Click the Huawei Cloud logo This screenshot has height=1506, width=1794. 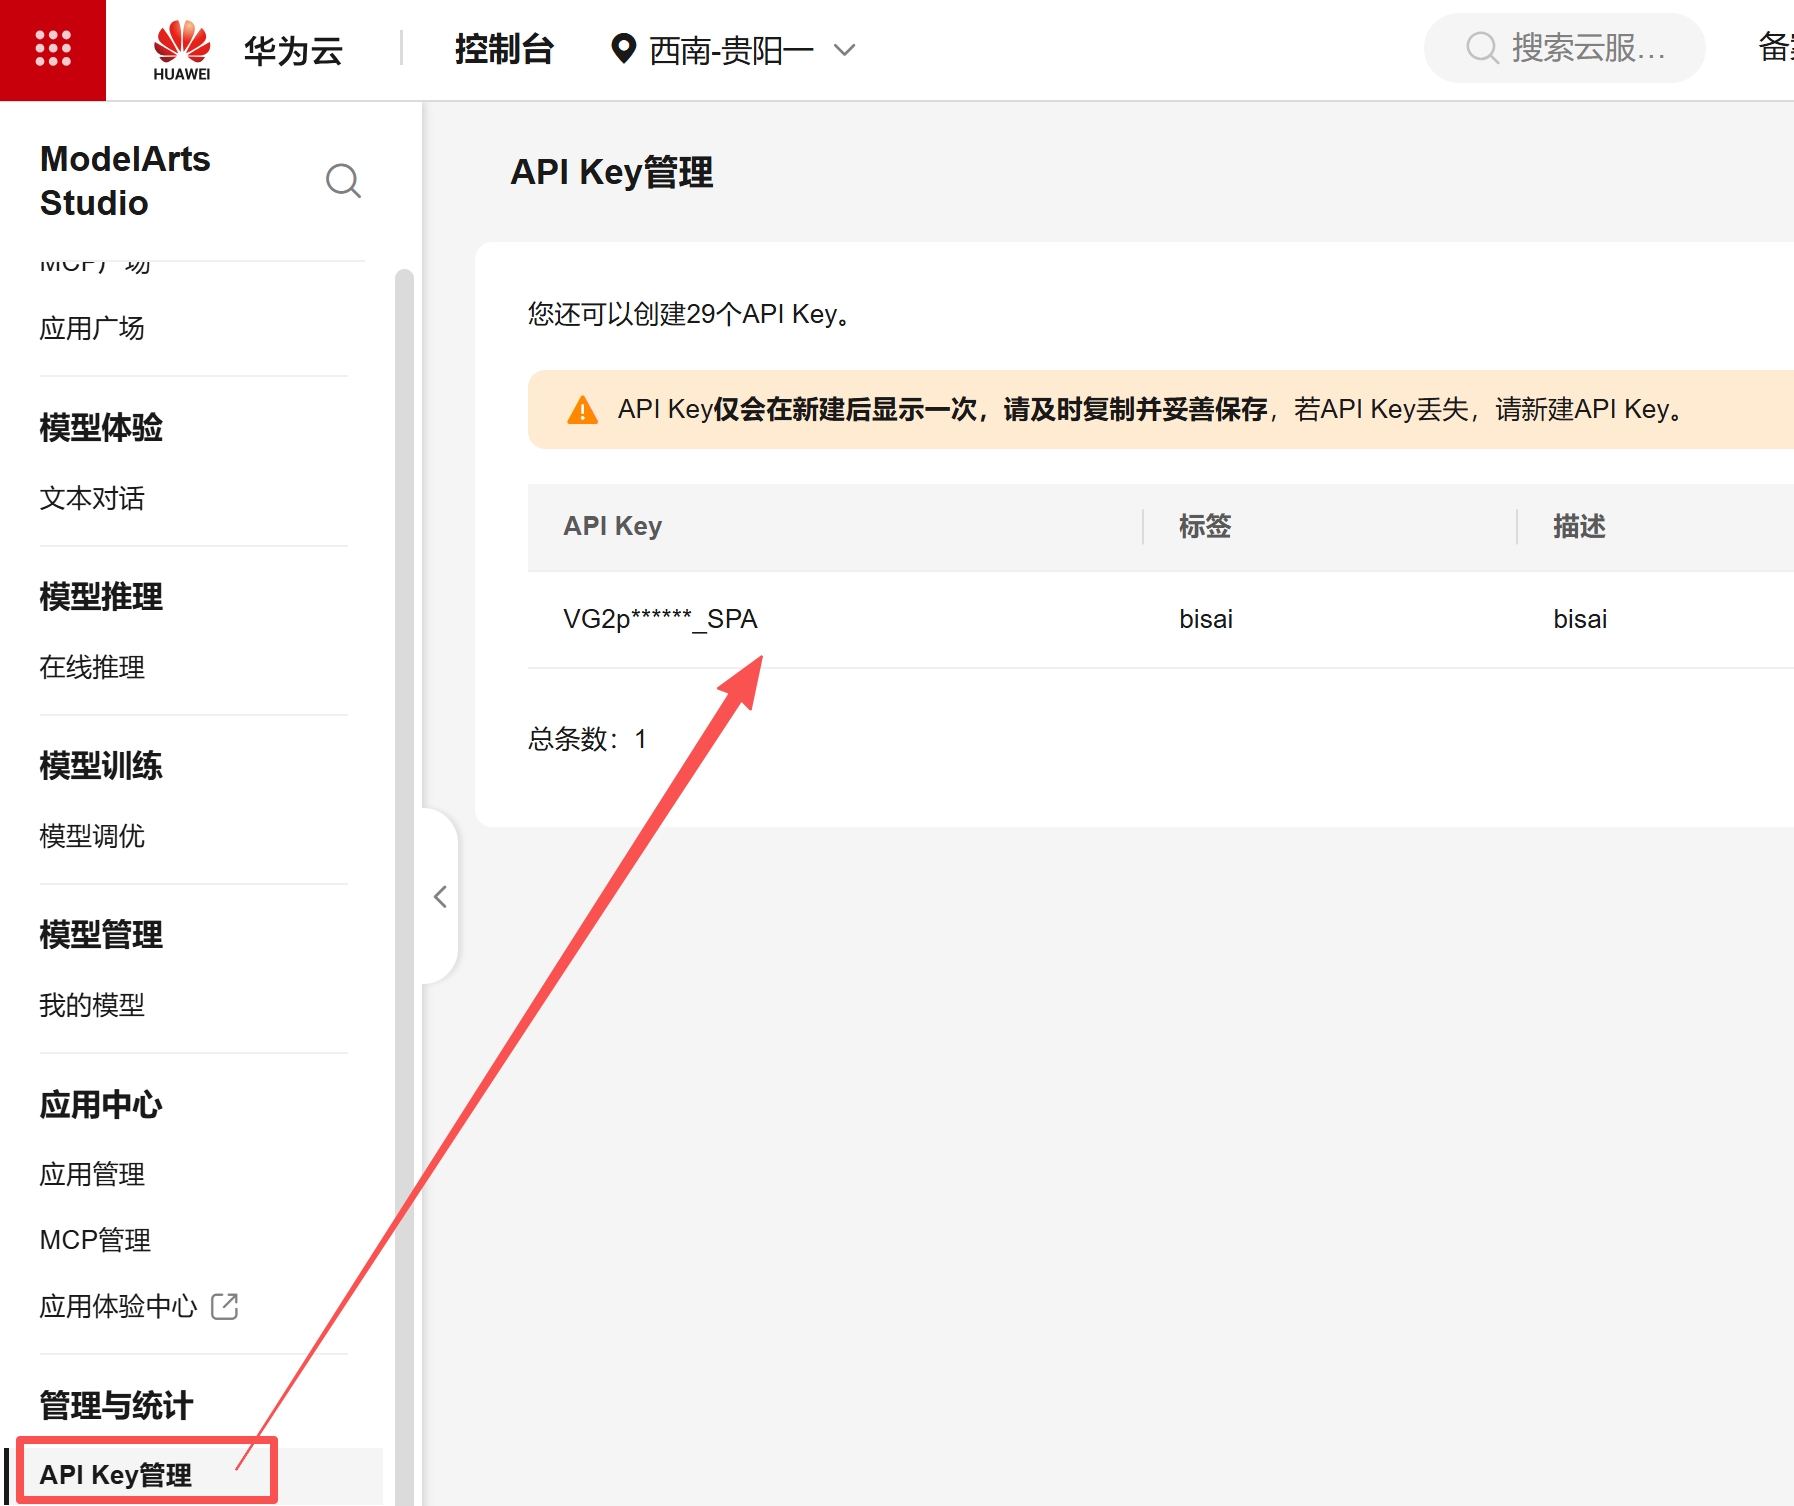coord(182,50)
